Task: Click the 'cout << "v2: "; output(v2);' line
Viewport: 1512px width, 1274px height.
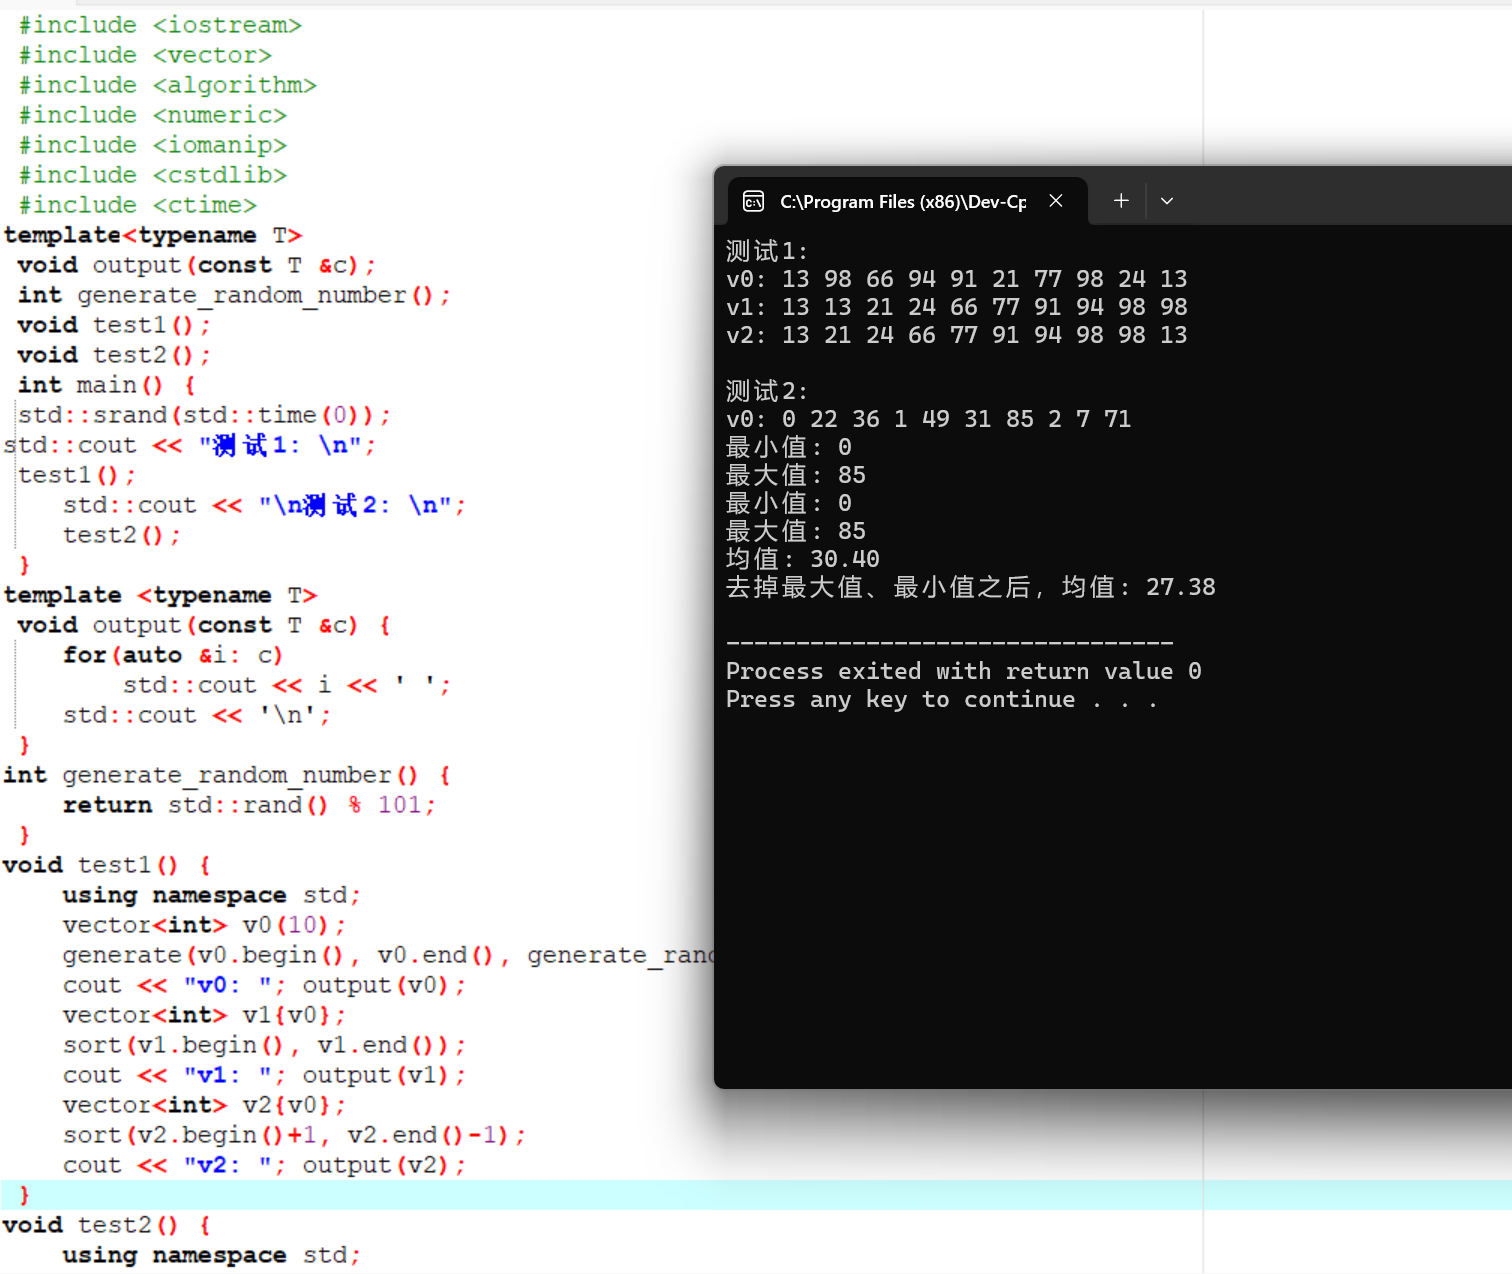Action: (264, 1165)
